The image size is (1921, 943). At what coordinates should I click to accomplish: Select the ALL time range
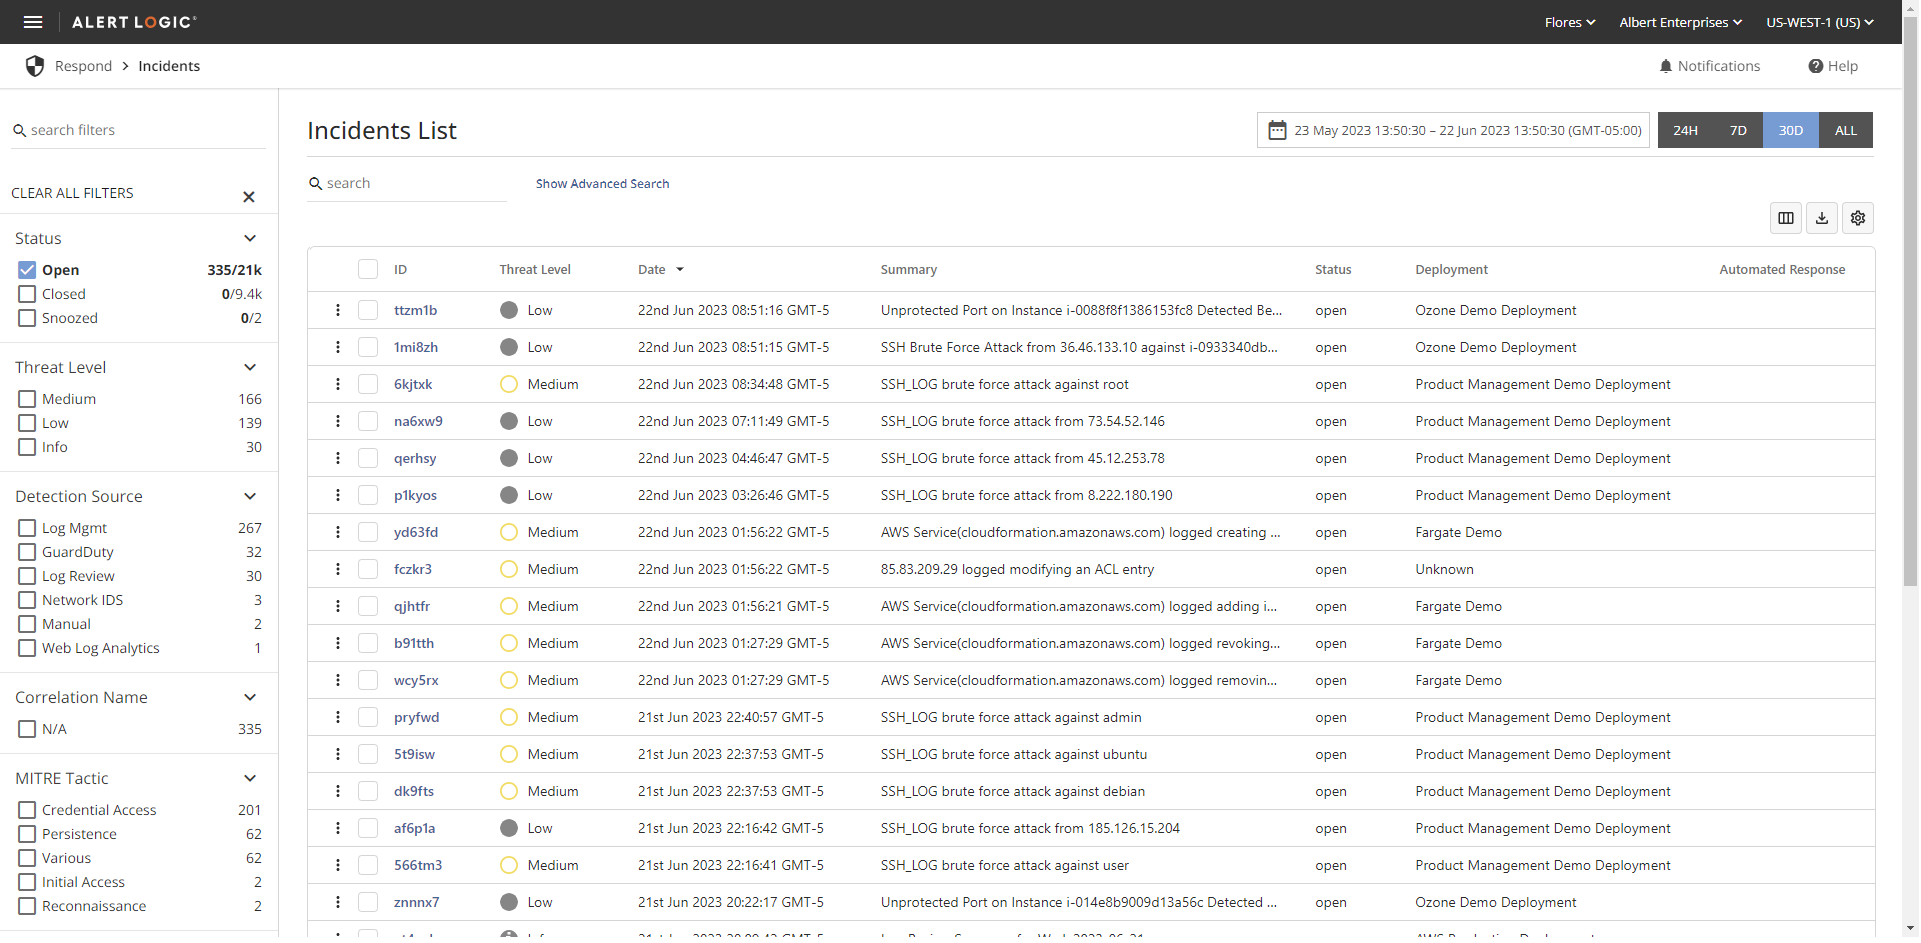[x=1845, y=130]
